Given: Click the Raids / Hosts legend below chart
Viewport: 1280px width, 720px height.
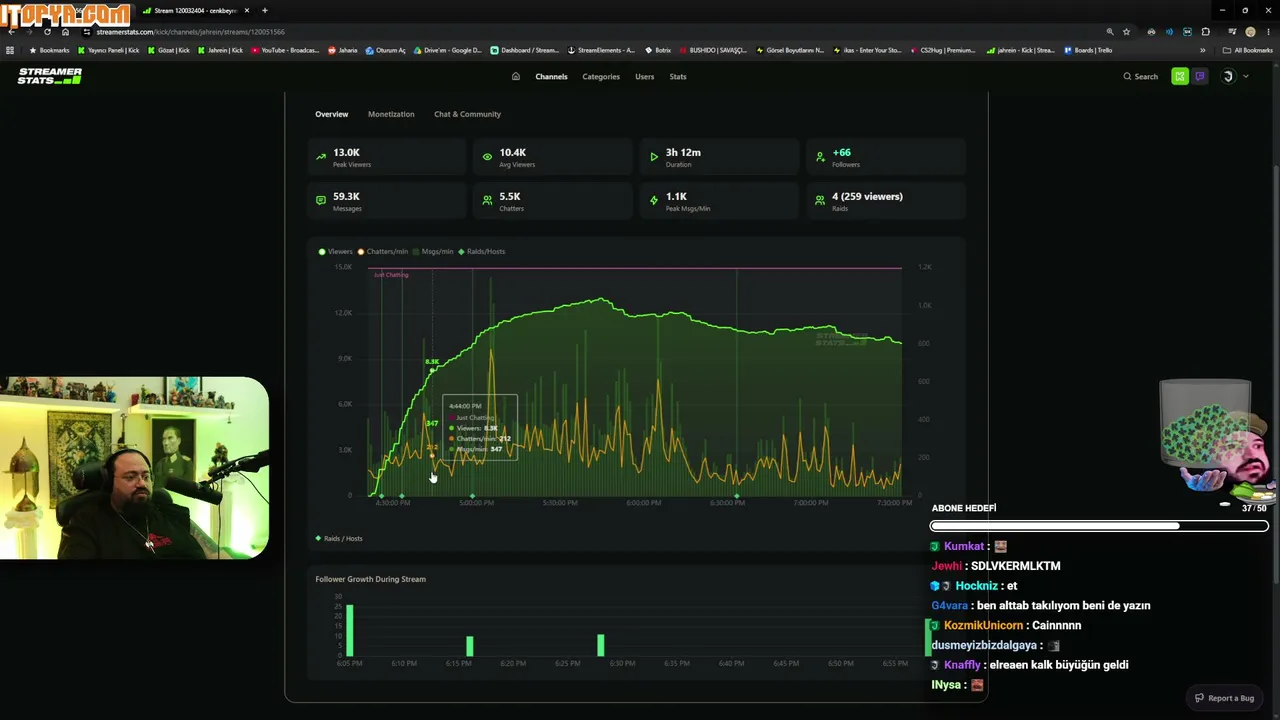Looking at the screenshot, I should 339,538.
